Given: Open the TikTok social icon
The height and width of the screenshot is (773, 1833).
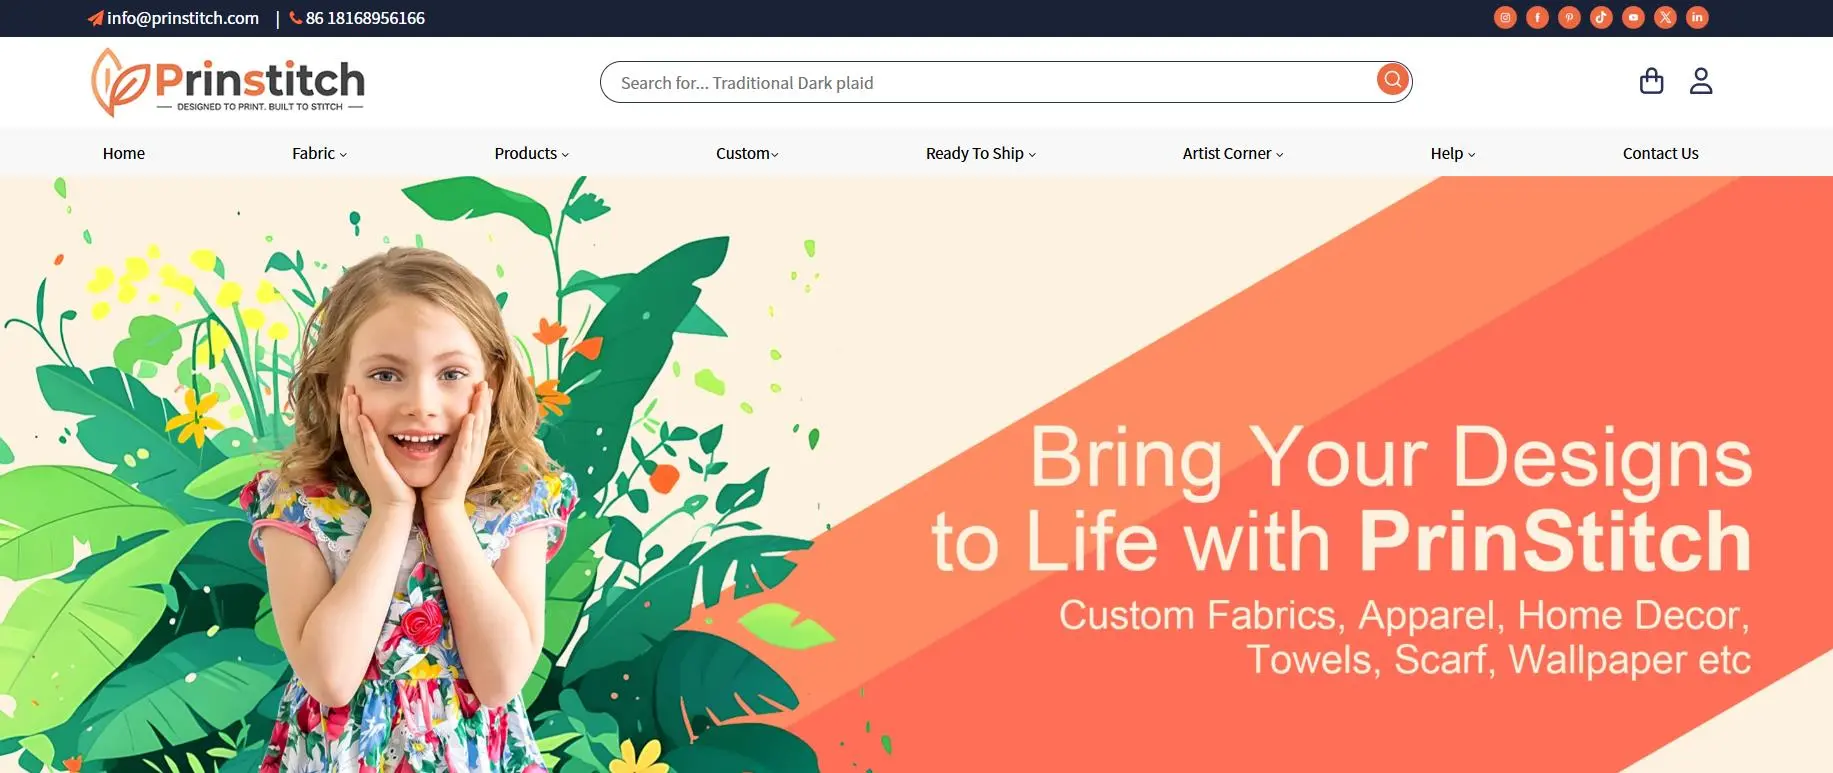Looking at the screenshot, I should pos(1601,17).
